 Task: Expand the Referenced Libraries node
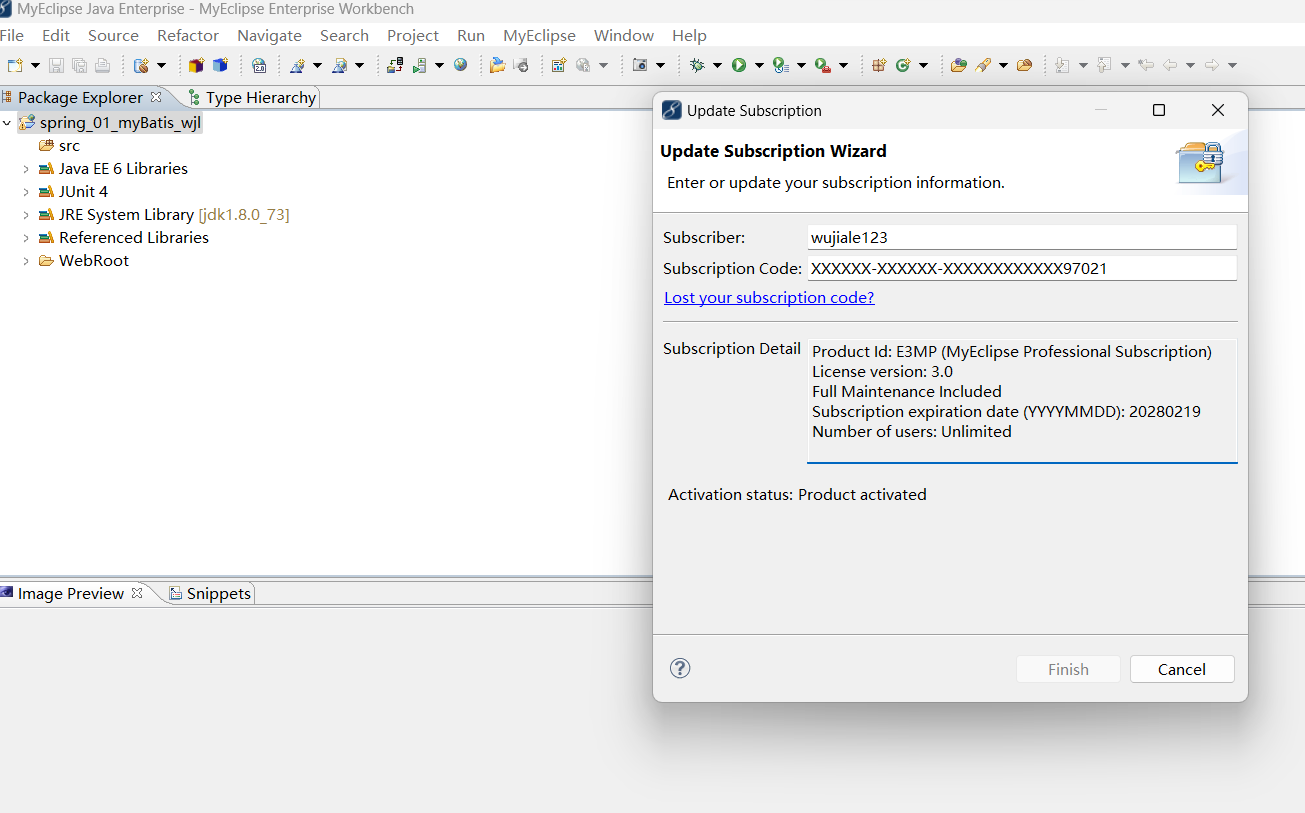click(x=26, y=238)
